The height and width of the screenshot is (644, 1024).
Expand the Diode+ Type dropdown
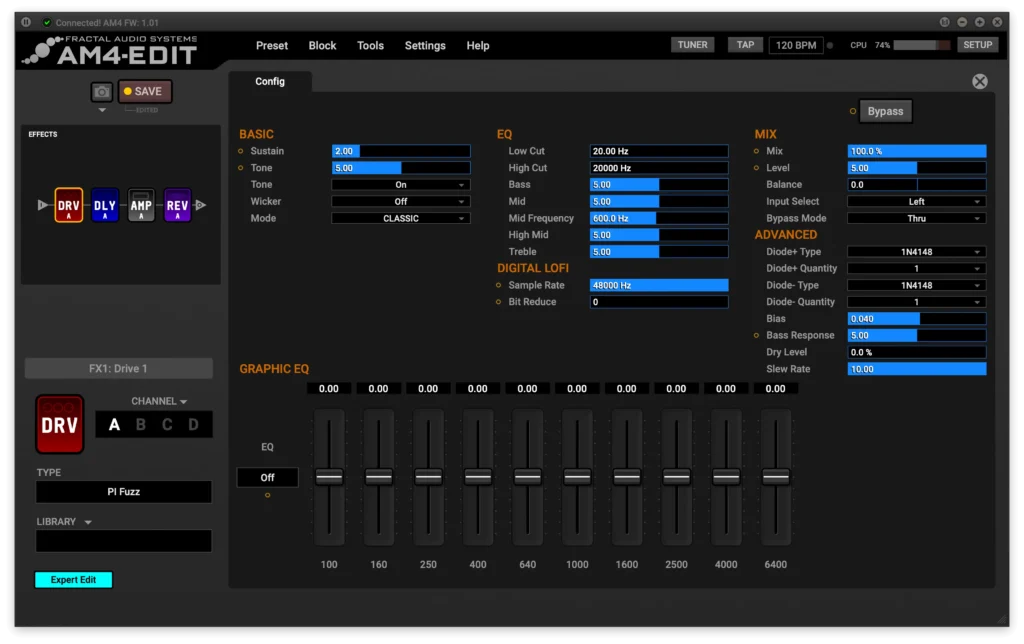click(916, 252)
